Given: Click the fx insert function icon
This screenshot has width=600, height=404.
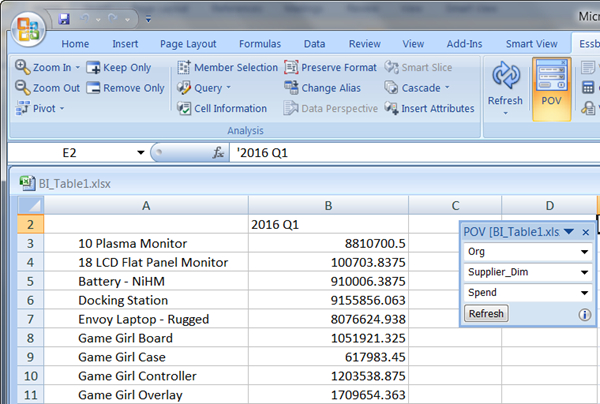Looking at the screenshot, I should click(x=218, y=153).
